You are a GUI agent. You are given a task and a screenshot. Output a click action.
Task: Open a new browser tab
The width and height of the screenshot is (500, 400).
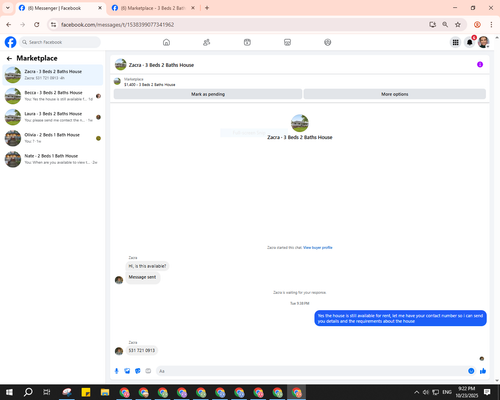pos(207,8)
